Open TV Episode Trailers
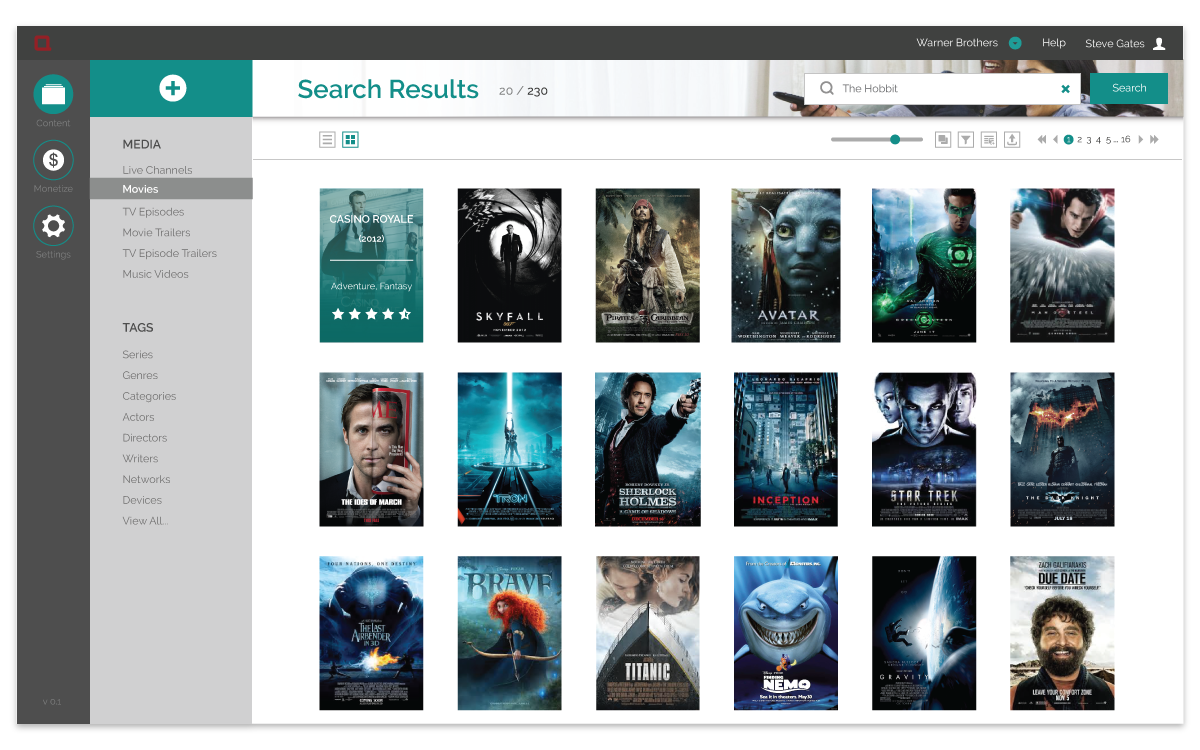 (x=171, y=254)
